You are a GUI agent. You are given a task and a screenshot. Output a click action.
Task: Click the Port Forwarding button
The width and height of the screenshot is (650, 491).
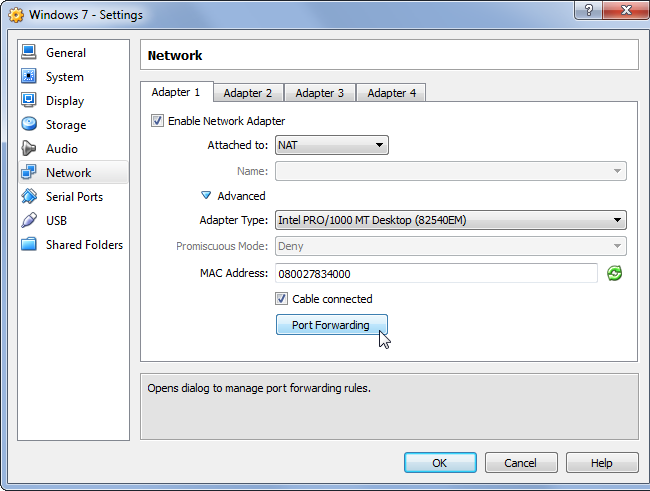point(331,325)
